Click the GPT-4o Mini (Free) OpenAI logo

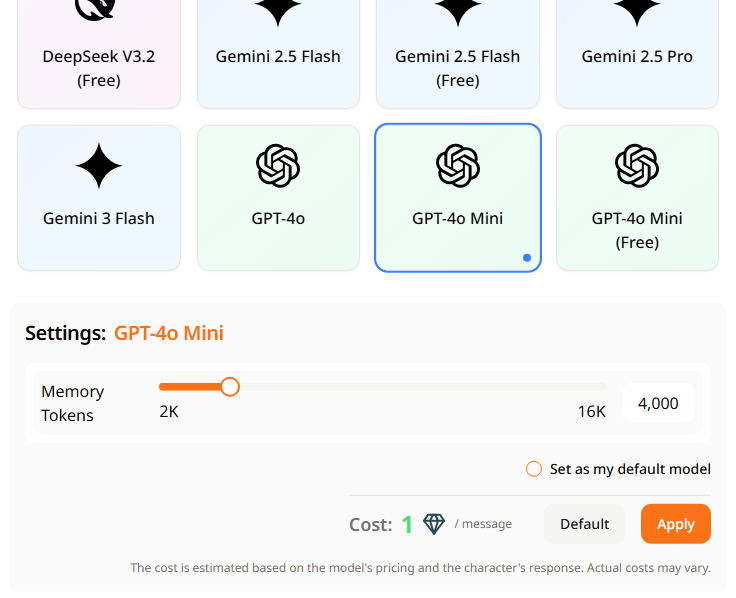click(637, 166)
